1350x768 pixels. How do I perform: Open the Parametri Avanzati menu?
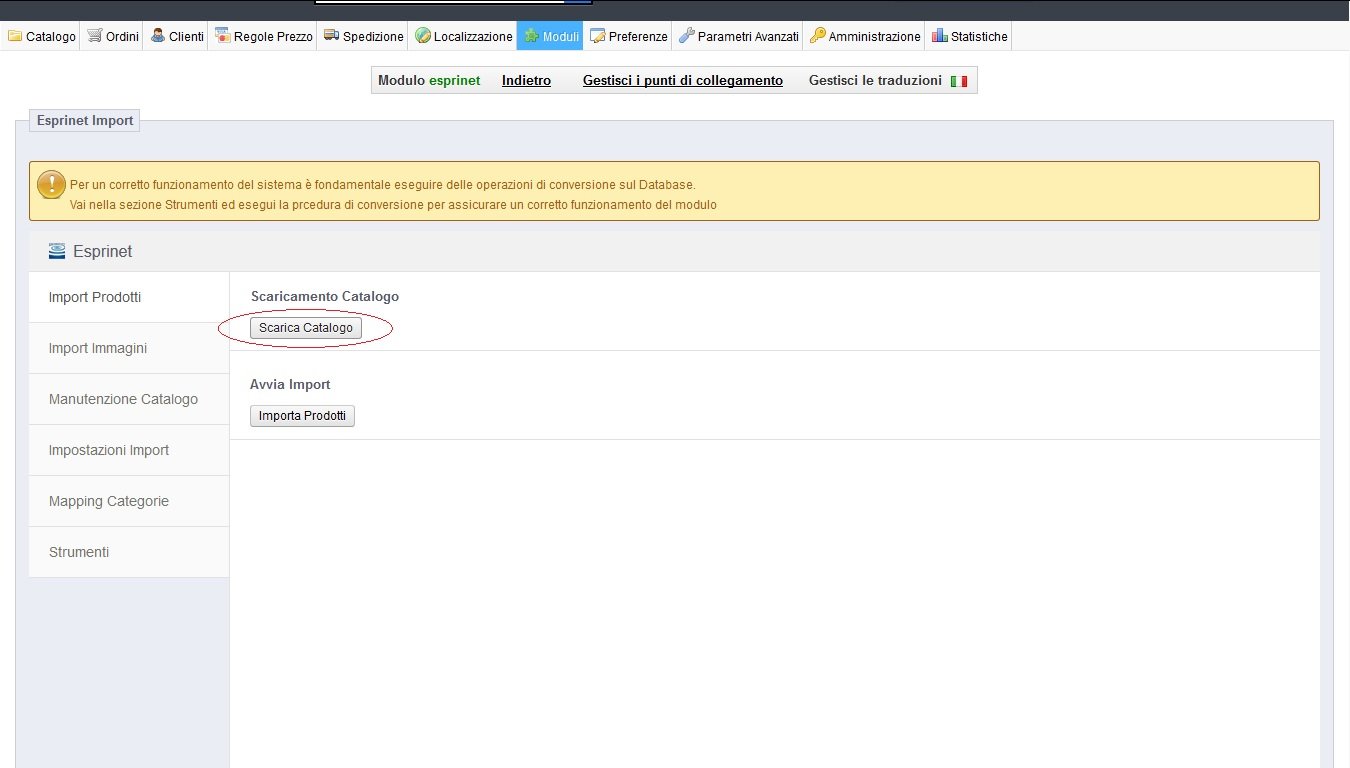[738, 36]
